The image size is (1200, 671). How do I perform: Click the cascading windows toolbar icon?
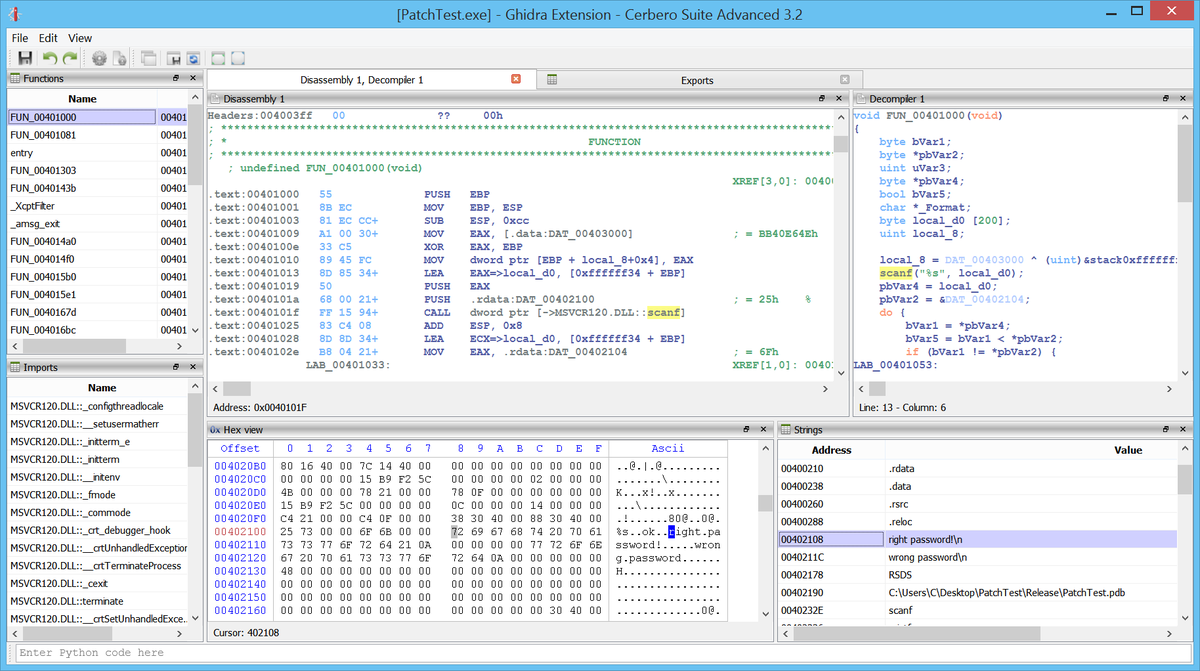click(x=149, y=59)
